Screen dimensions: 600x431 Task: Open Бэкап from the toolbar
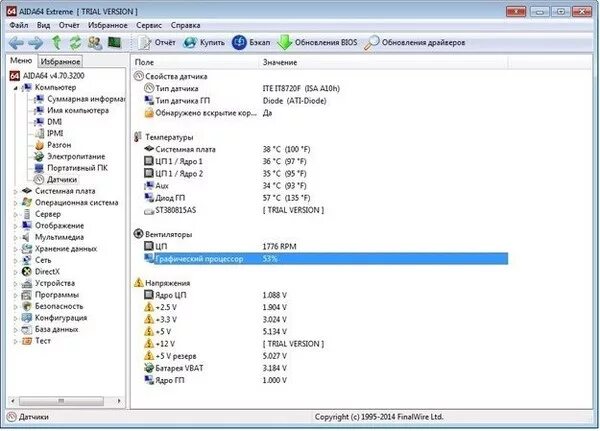(251, 42)
